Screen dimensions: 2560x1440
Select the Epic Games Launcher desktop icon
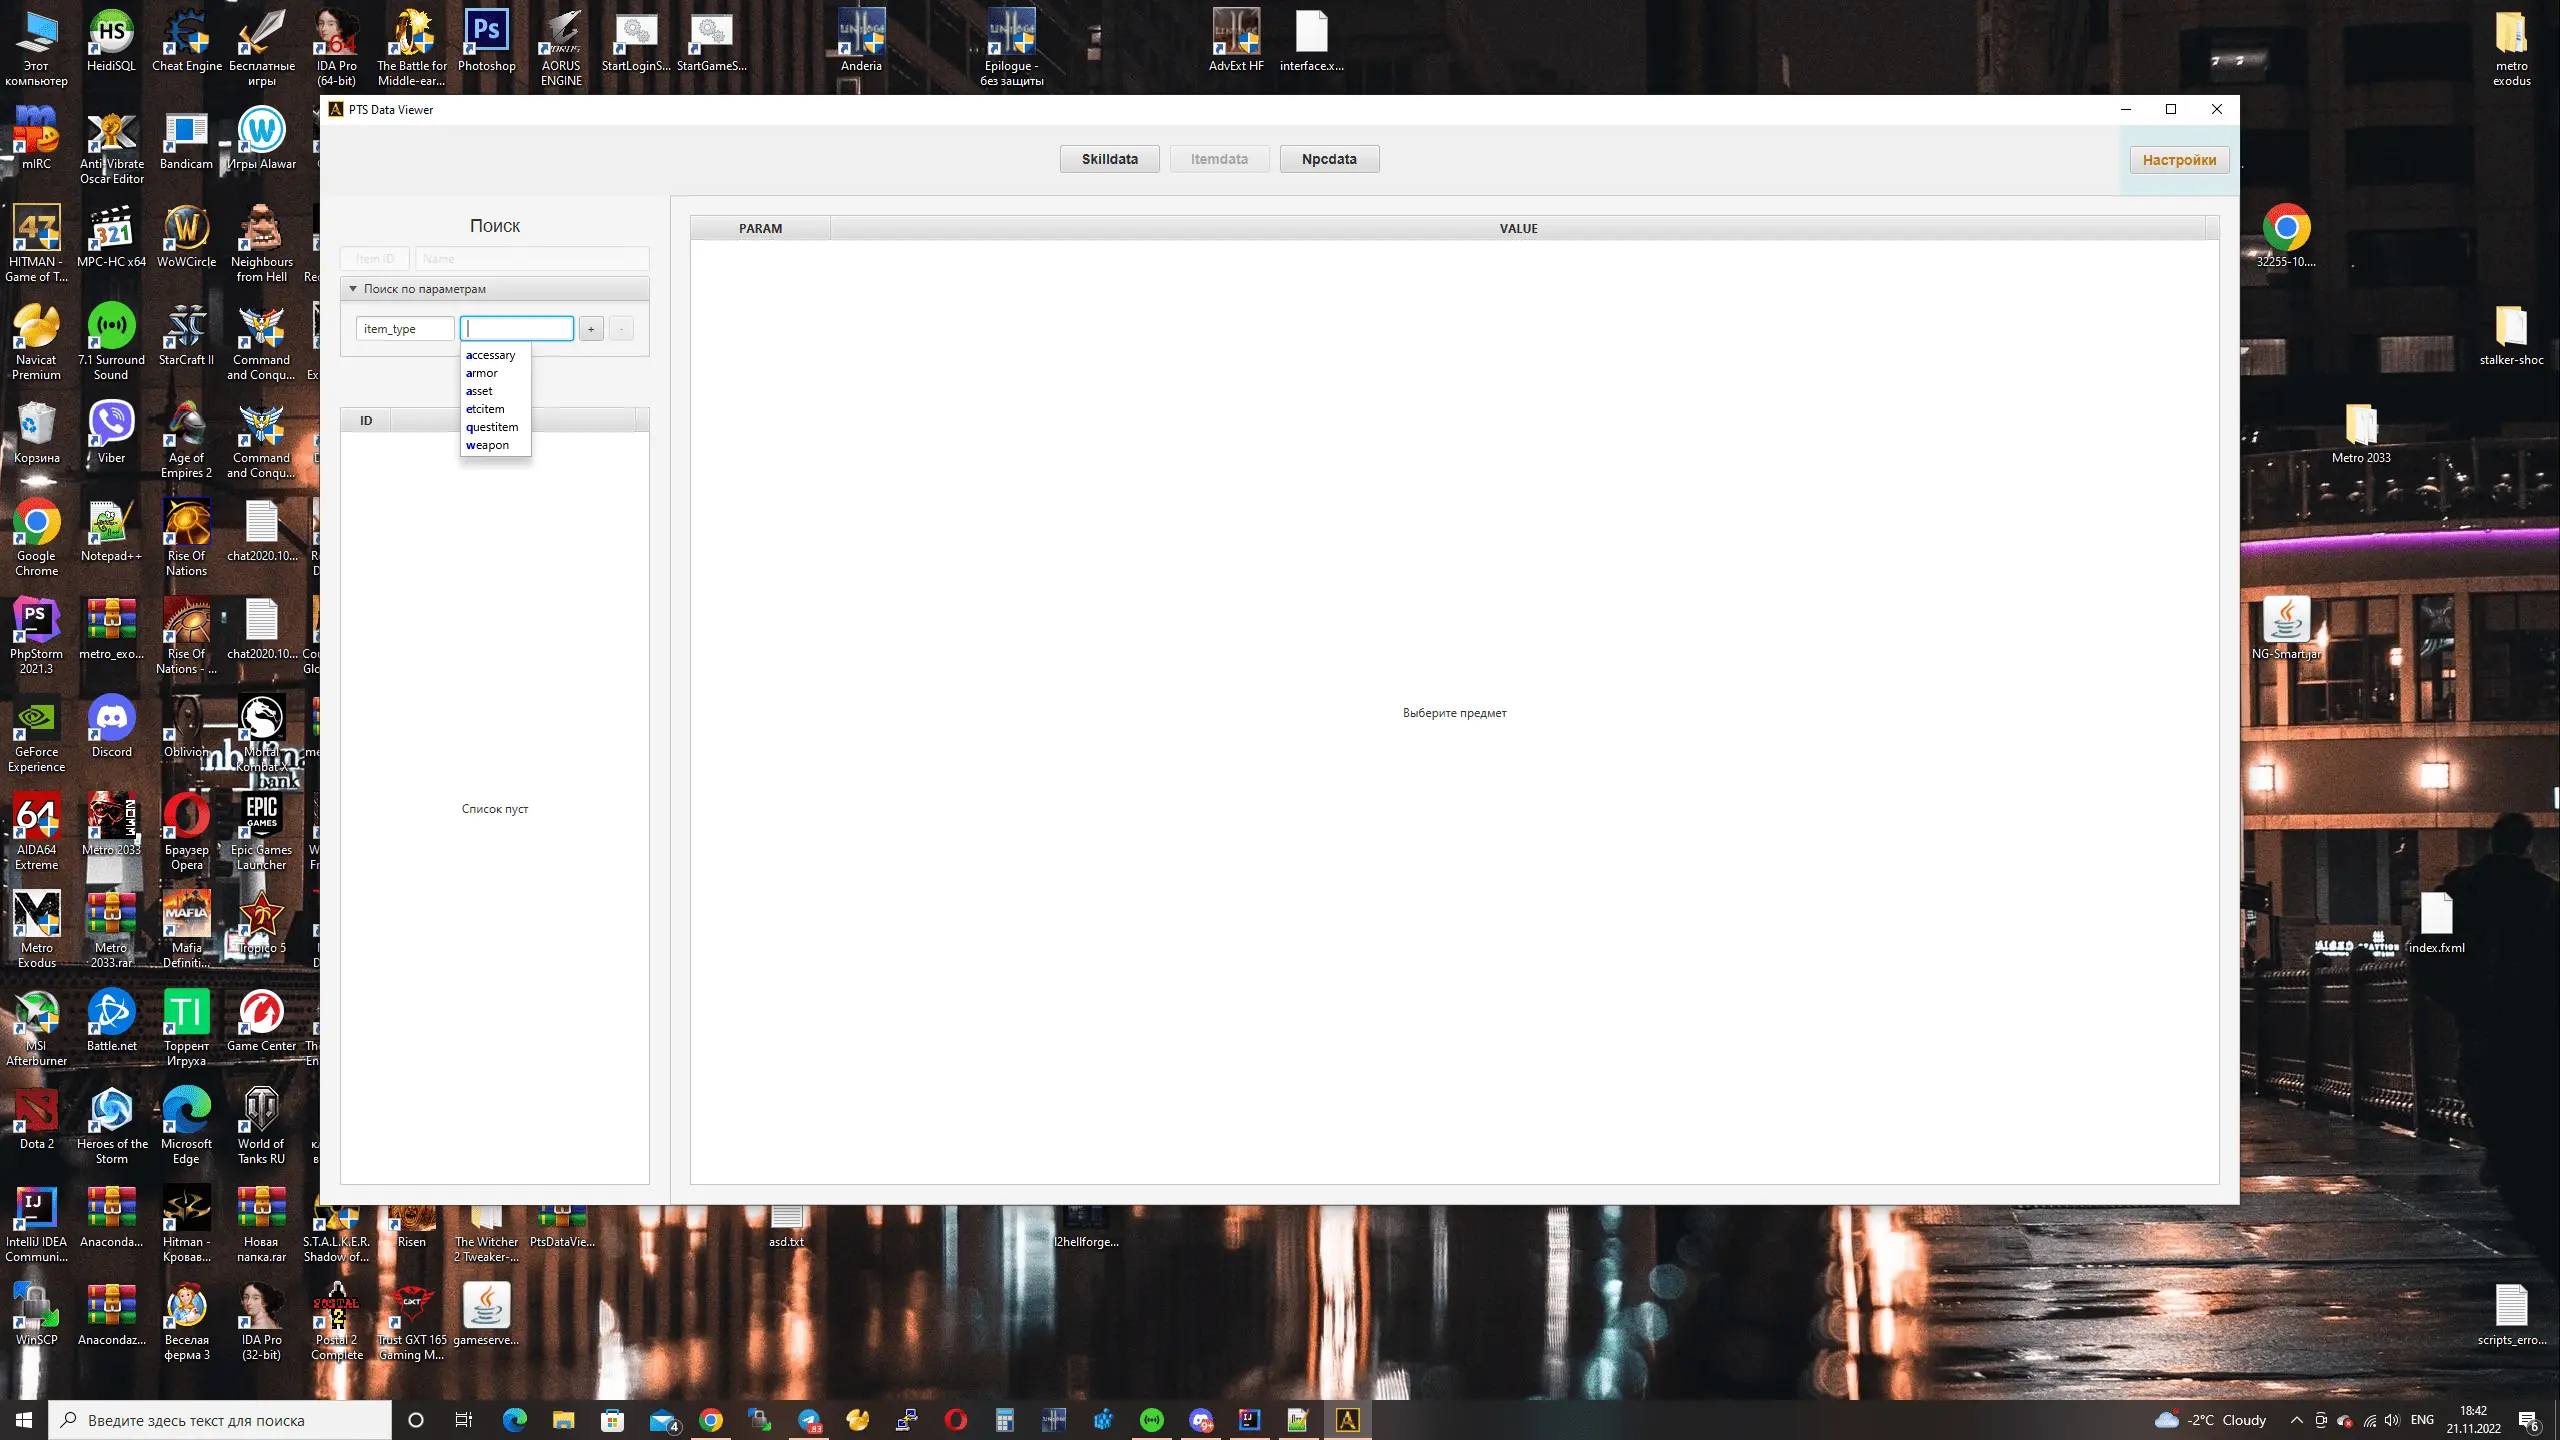[261, 832]
